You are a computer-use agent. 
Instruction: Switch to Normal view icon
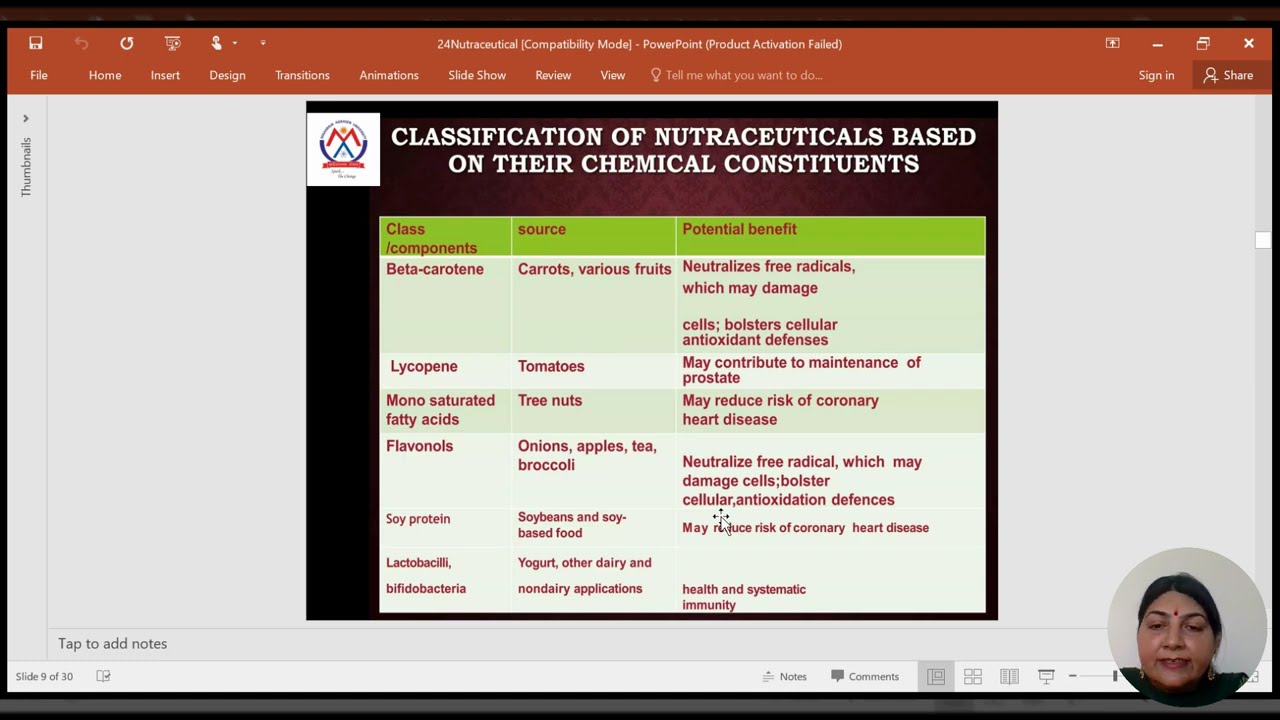936,676
